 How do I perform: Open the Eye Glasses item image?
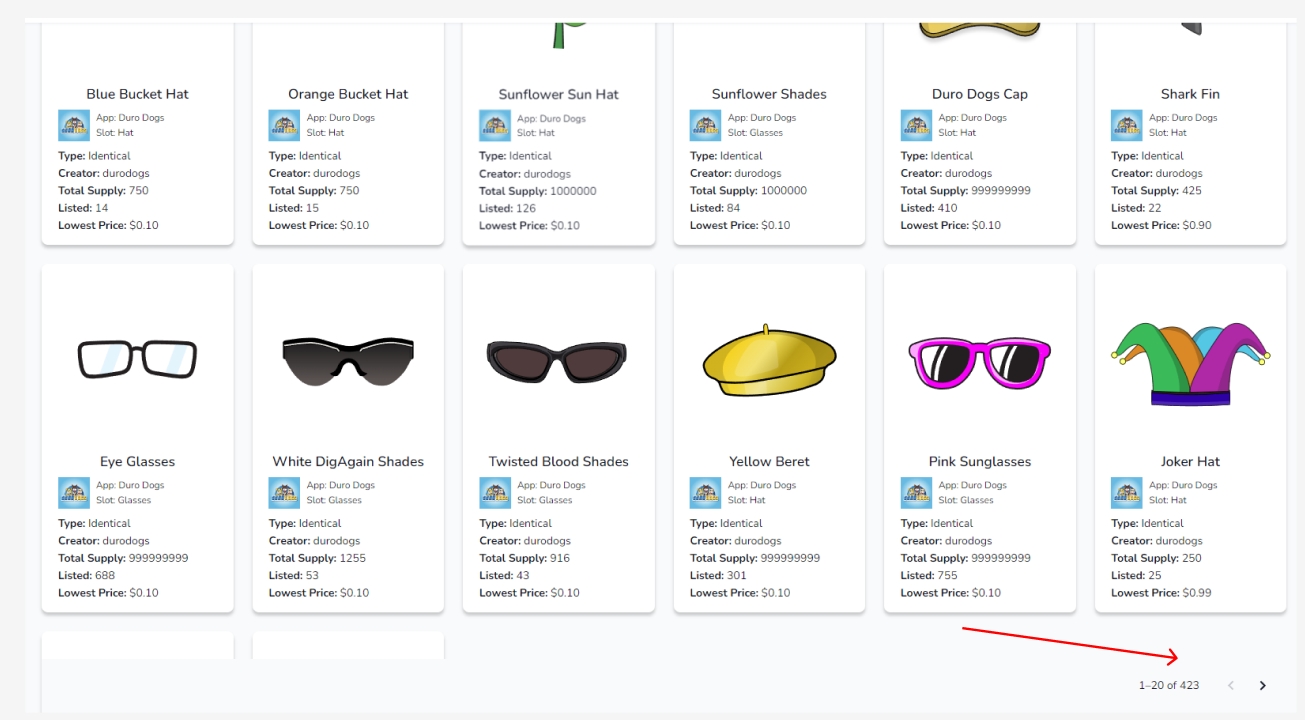pyautogui.click(x=138, y=359)
